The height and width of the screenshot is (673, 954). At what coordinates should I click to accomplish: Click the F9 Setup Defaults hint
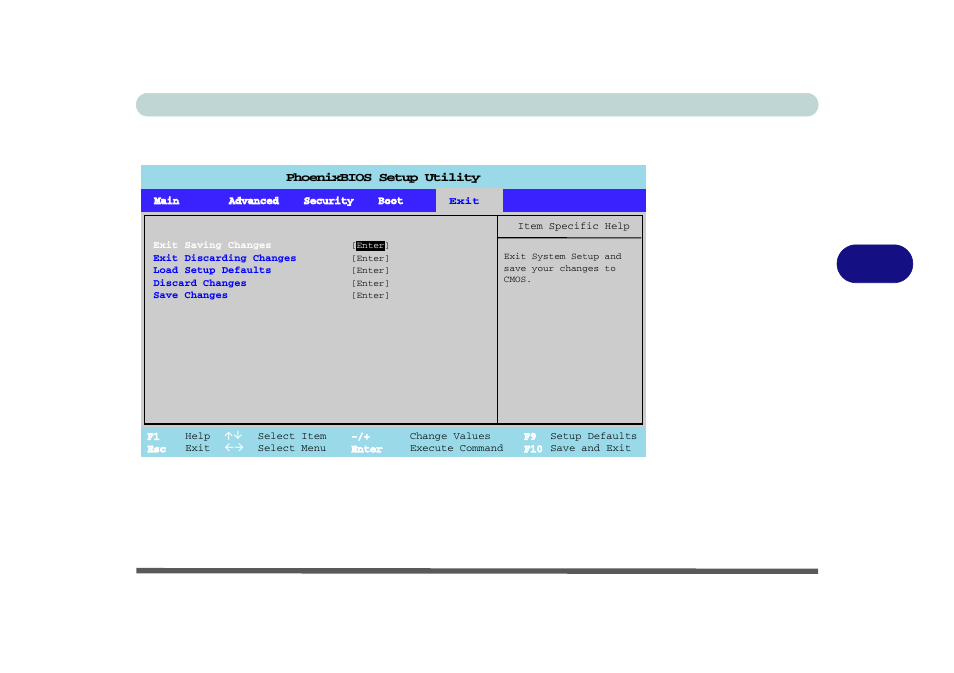tap(580, 436)
